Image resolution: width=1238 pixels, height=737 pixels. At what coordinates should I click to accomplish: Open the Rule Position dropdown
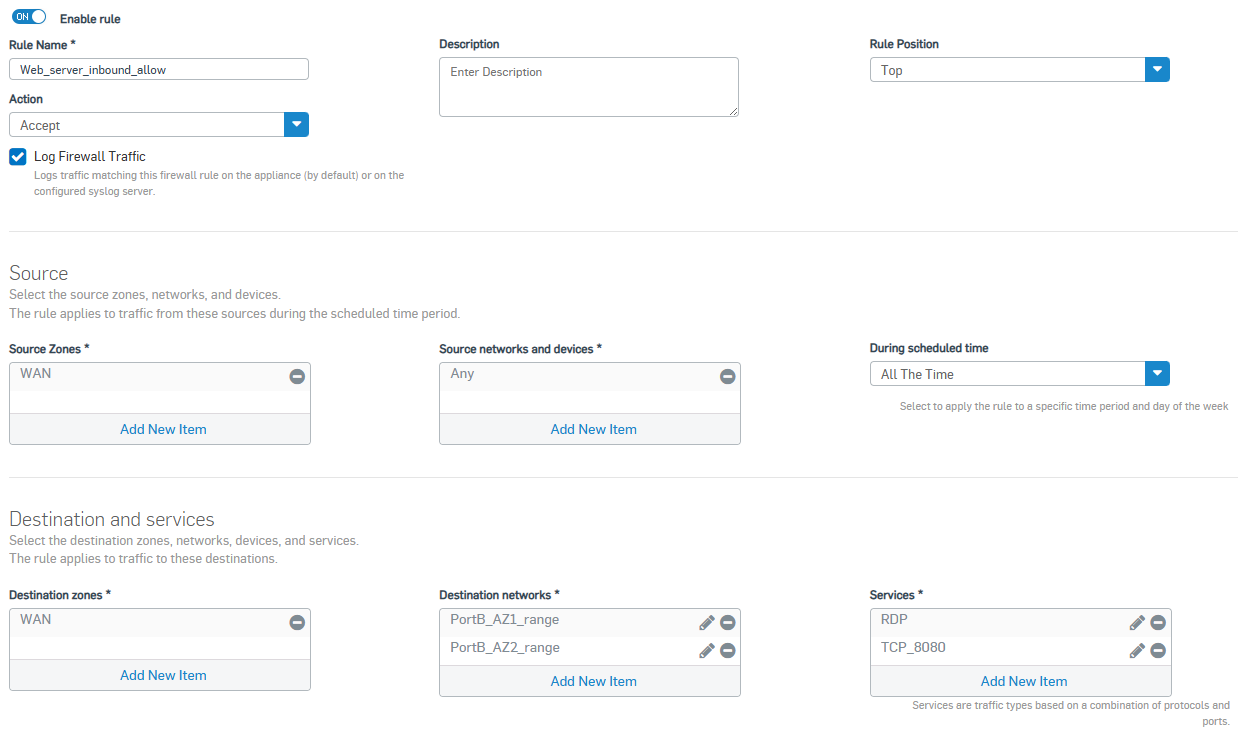[x=1156, y=70]
